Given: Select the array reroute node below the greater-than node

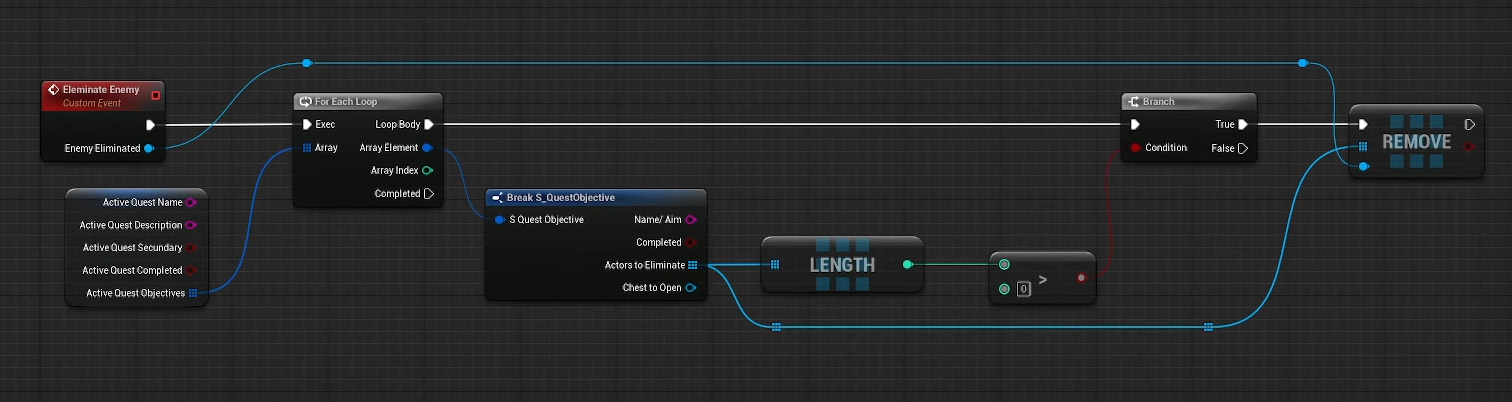Looking at the screenshot, I should tap(1209, 326).
